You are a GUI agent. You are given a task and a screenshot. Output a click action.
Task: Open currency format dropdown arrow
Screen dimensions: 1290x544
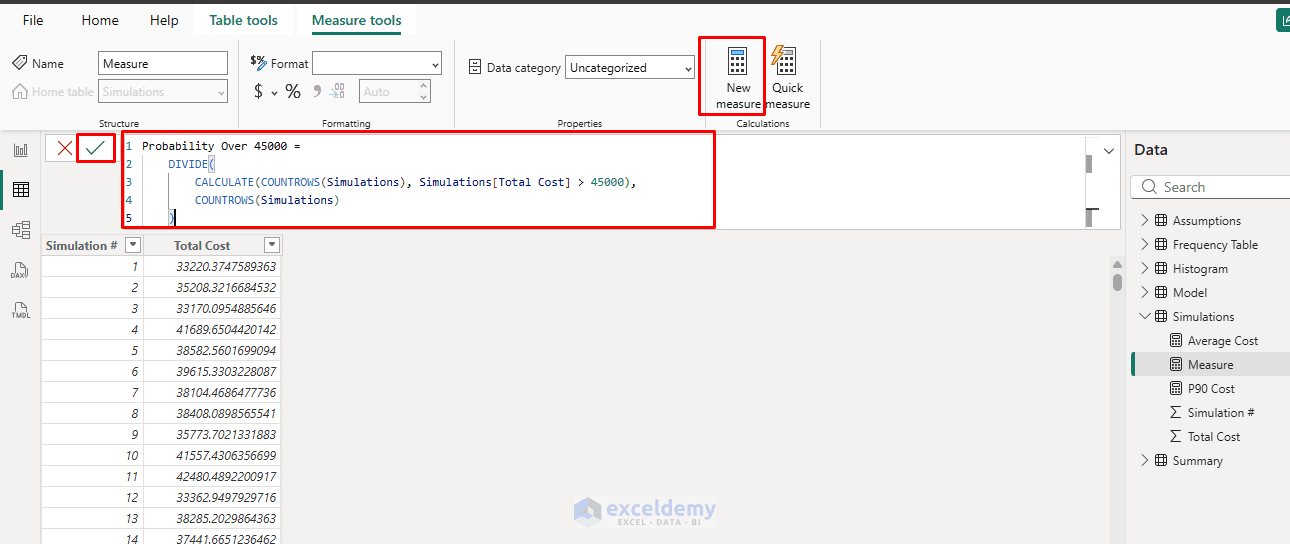pyautogui.click(x=275, y=92)
